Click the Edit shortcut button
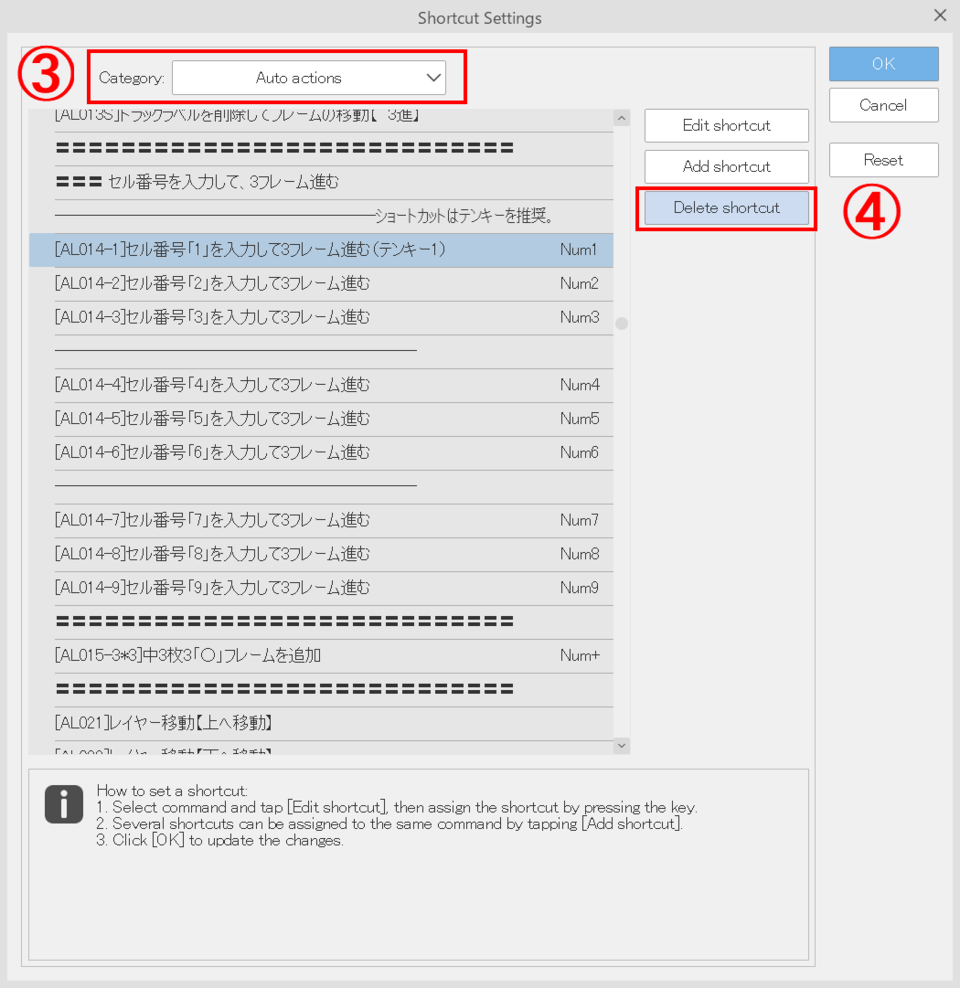 pyautogui.click(x=726, y=125)
